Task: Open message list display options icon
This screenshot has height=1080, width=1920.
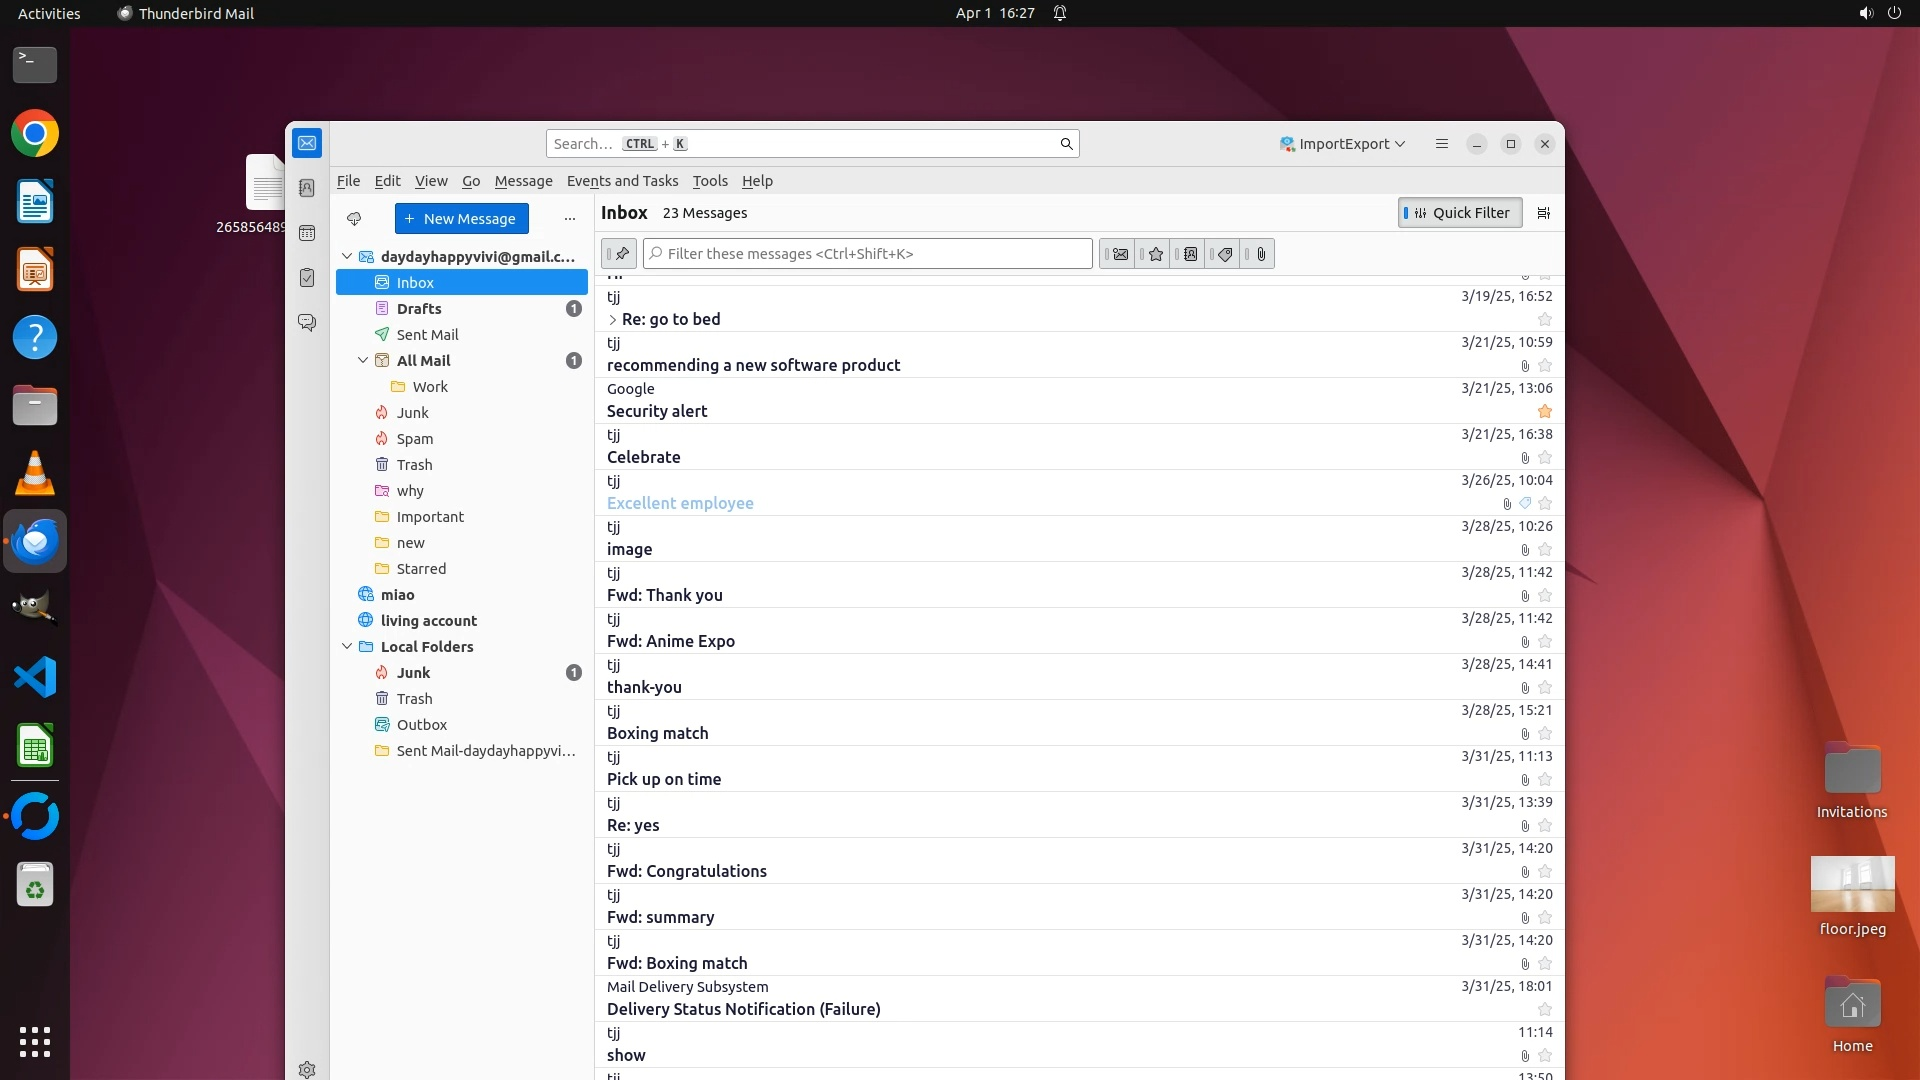Action: point(1544,213)
